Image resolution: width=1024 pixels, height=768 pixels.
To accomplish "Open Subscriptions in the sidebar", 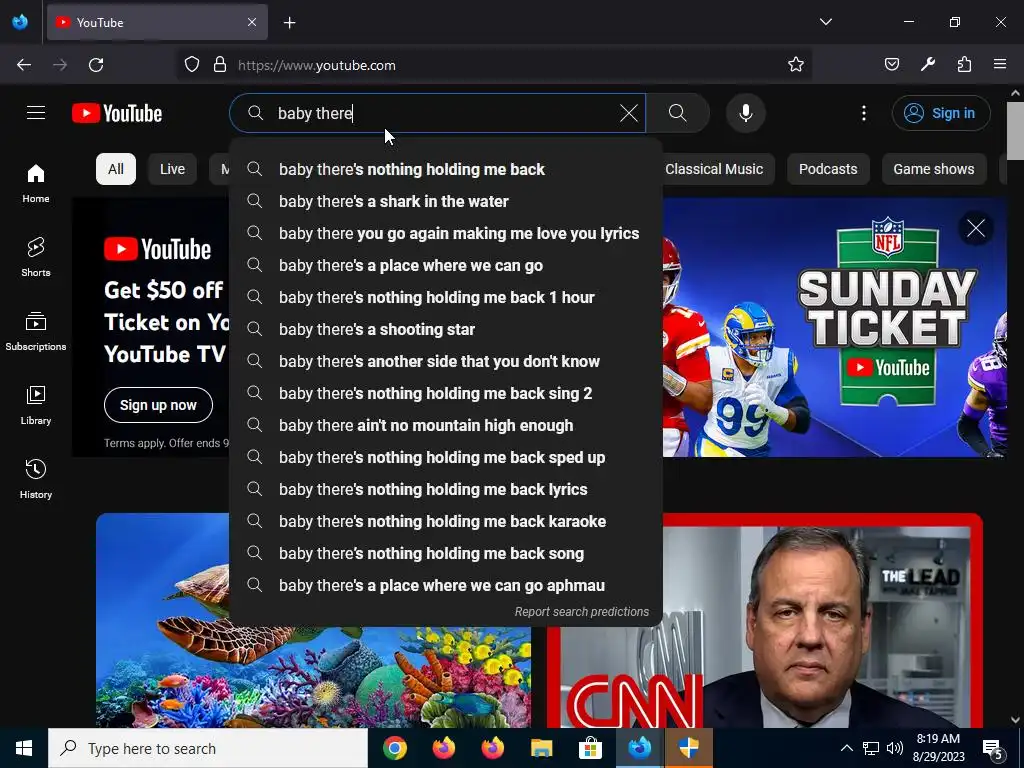I will click(36, 331).
